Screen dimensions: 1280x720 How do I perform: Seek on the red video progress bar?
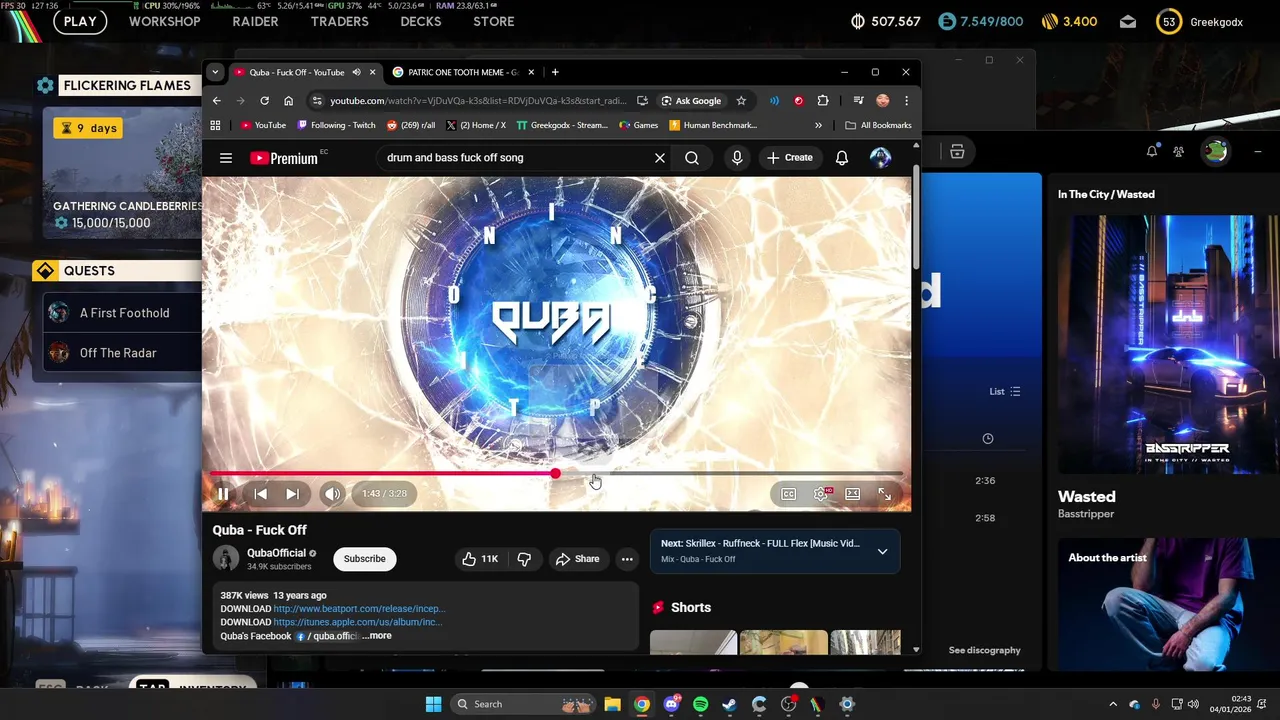point(556,474)
